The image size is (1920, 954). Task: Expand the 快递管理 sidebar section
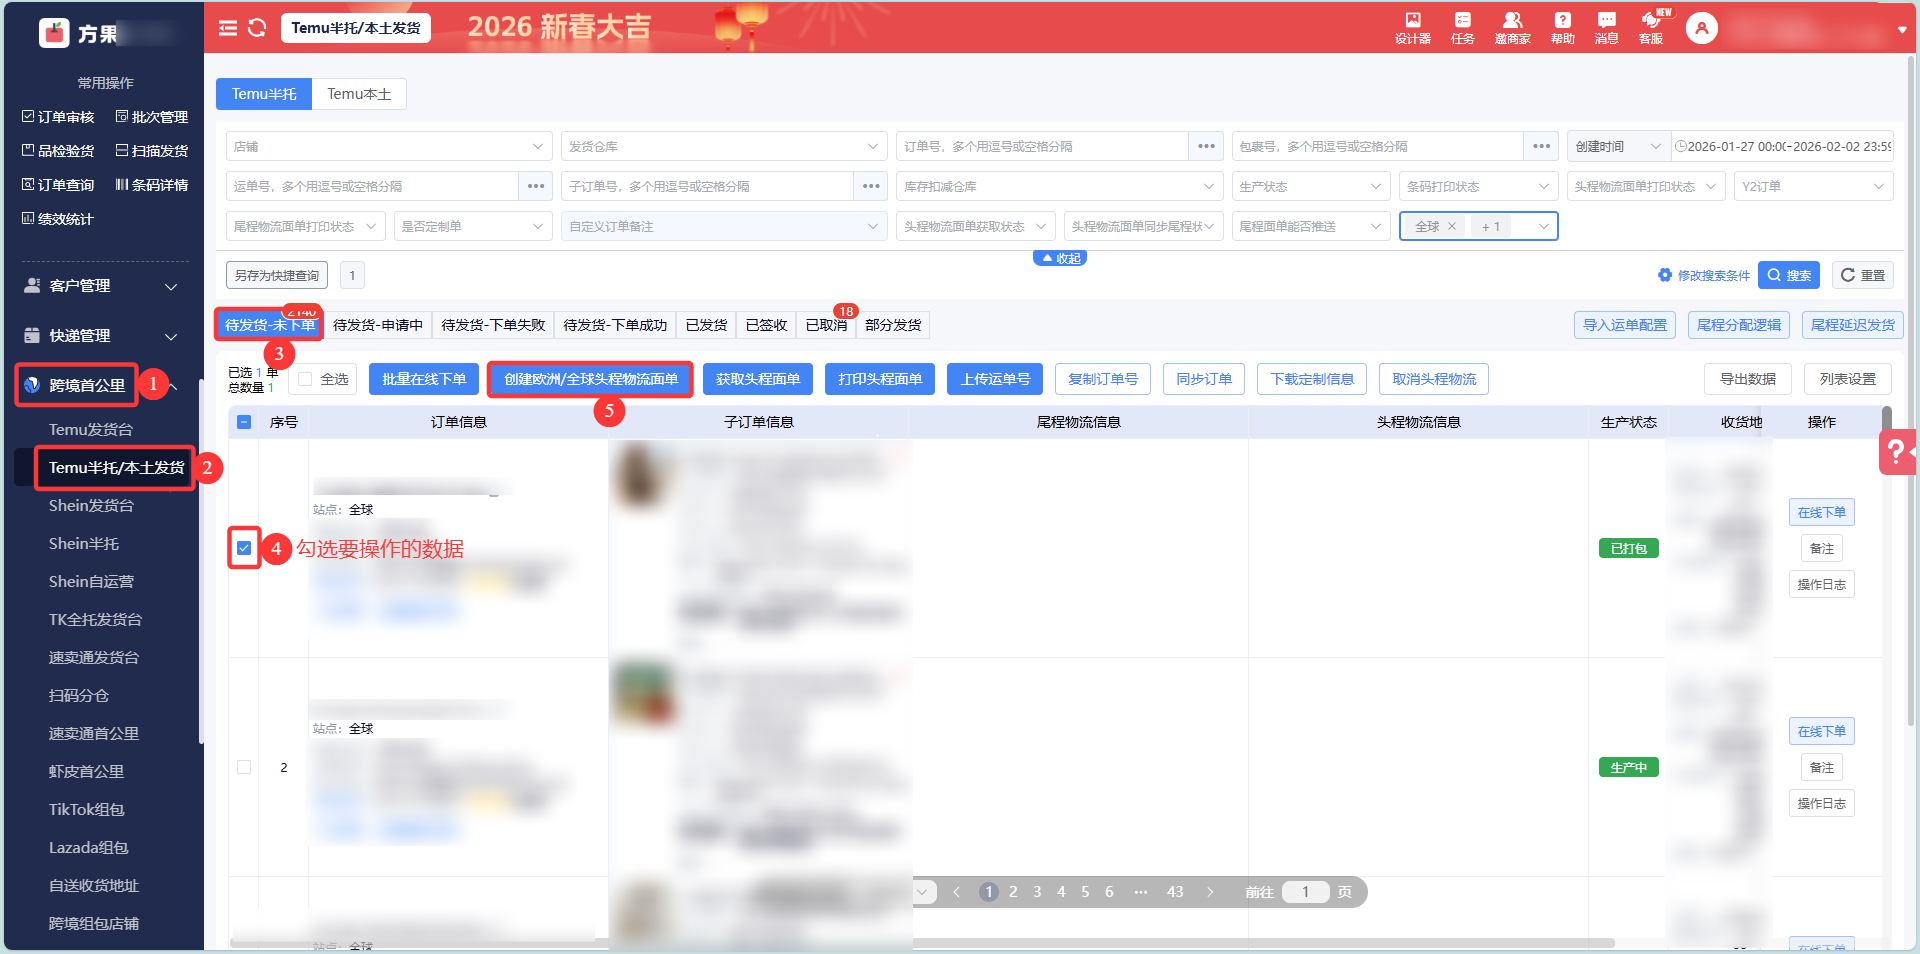(102, 336)
